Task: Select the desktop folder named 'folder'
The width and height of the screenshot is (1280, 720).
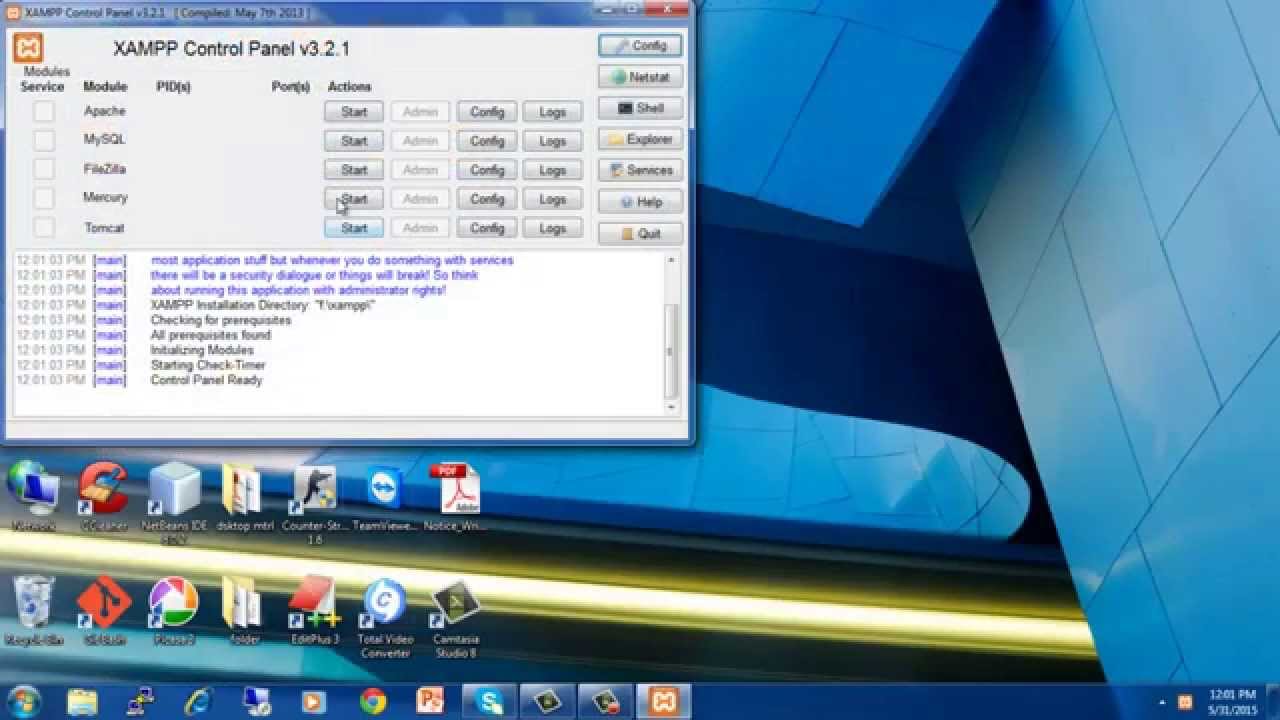Action: [x=244, y=610]
